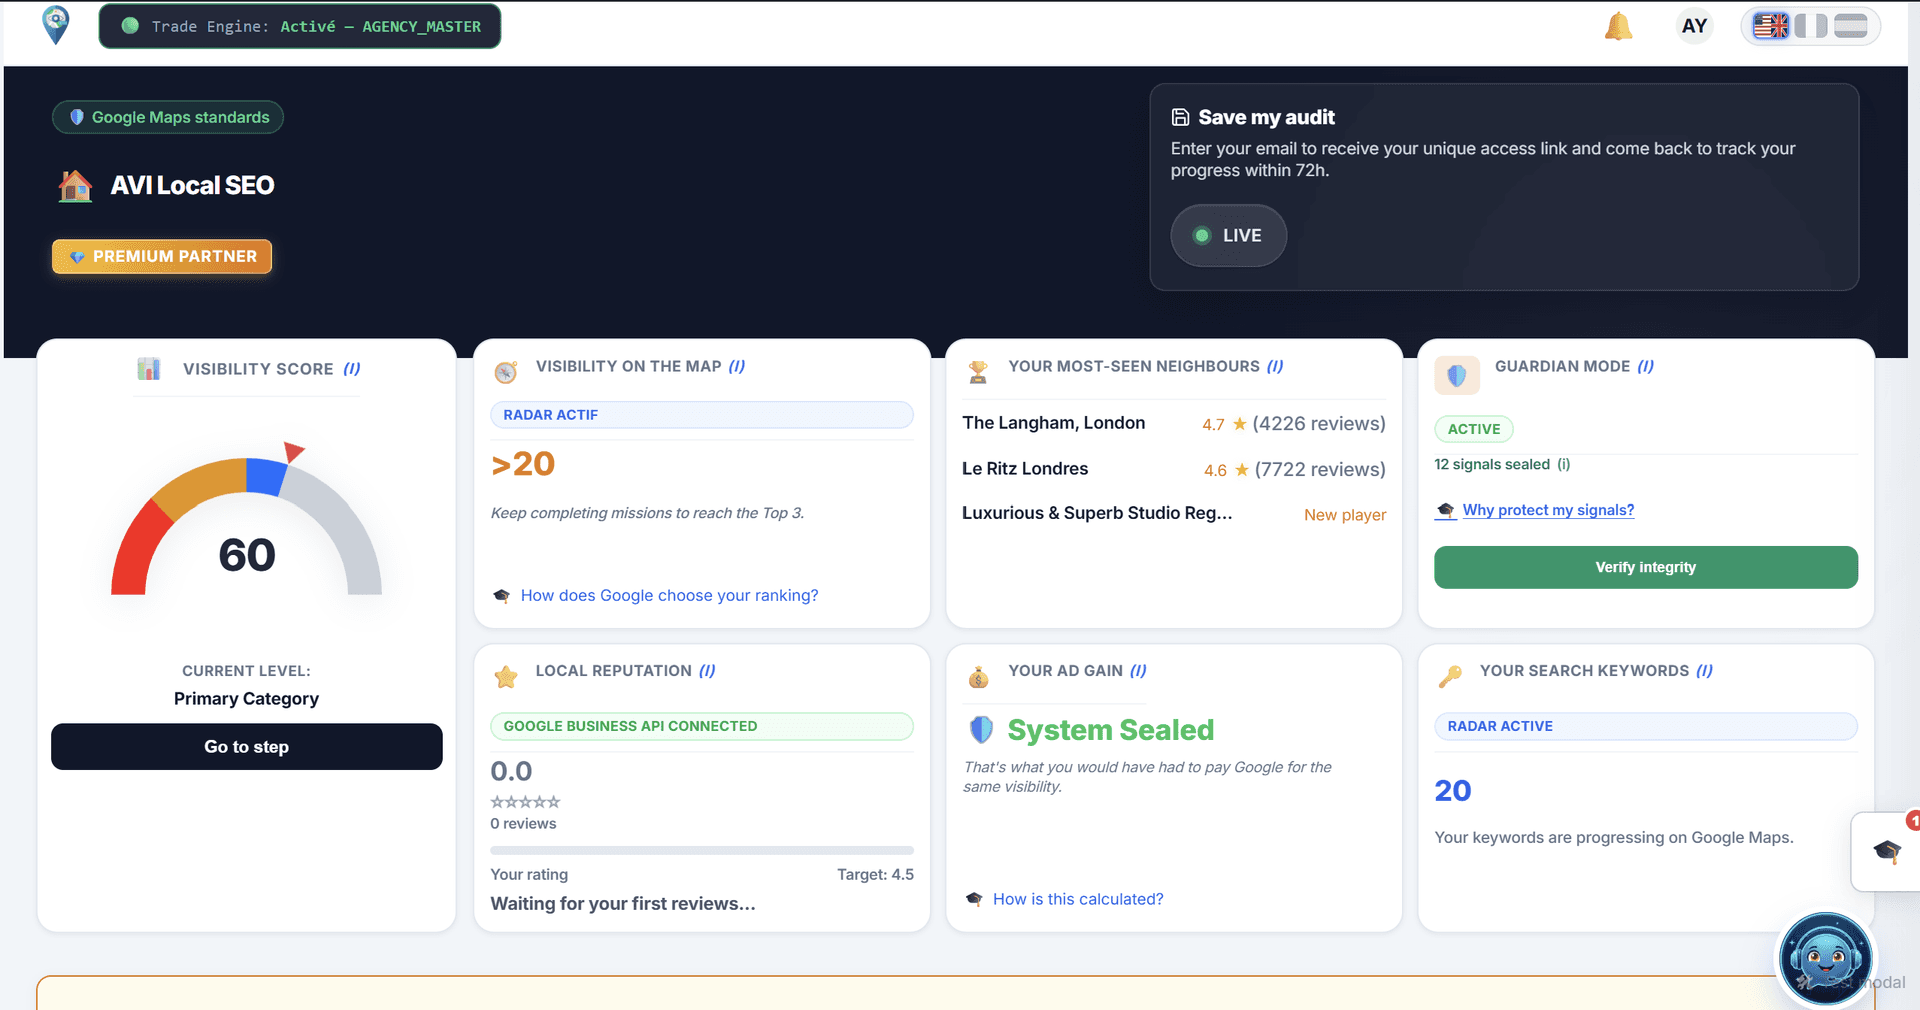
Task: Open Why protect my signals link
Action: point(1548,510)
